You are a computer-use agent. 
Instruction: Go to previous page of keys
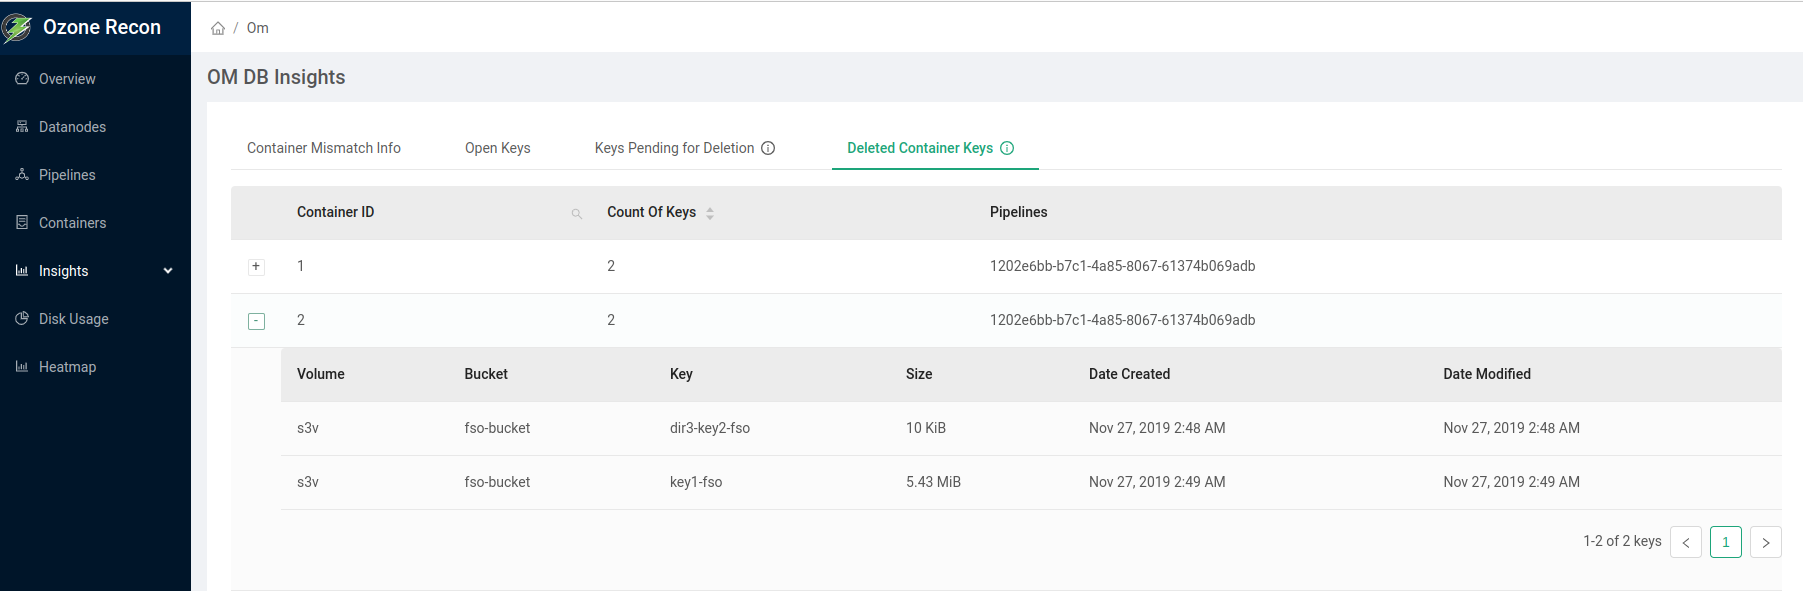pos(1685,542)
